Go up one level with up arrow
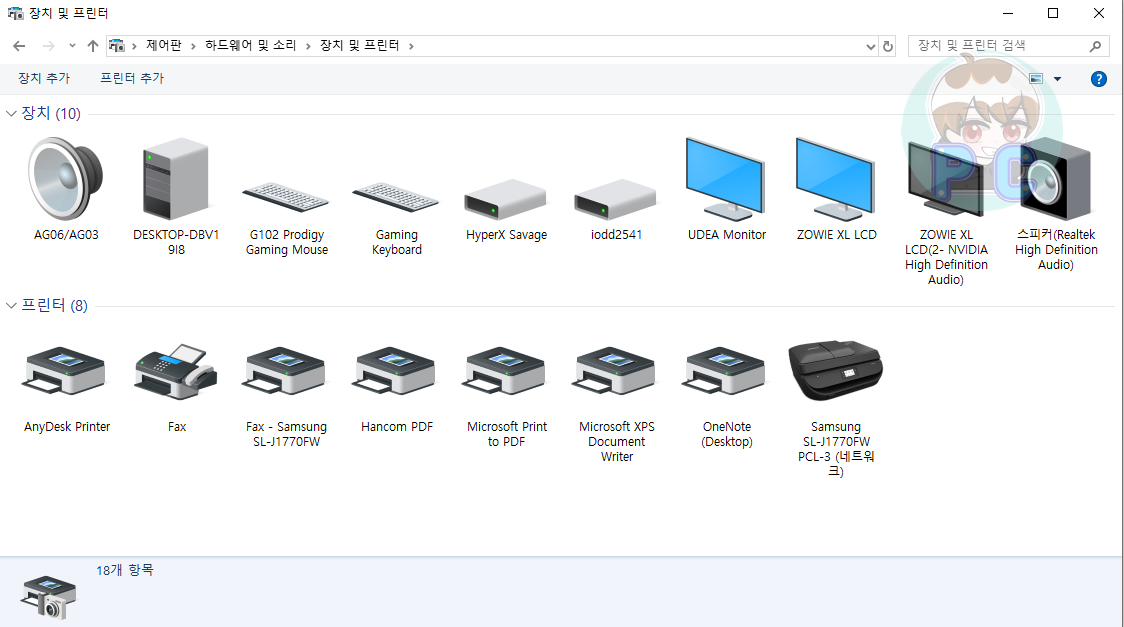The width and height of the screenshot is (1124, 627). tap(92, 46)
